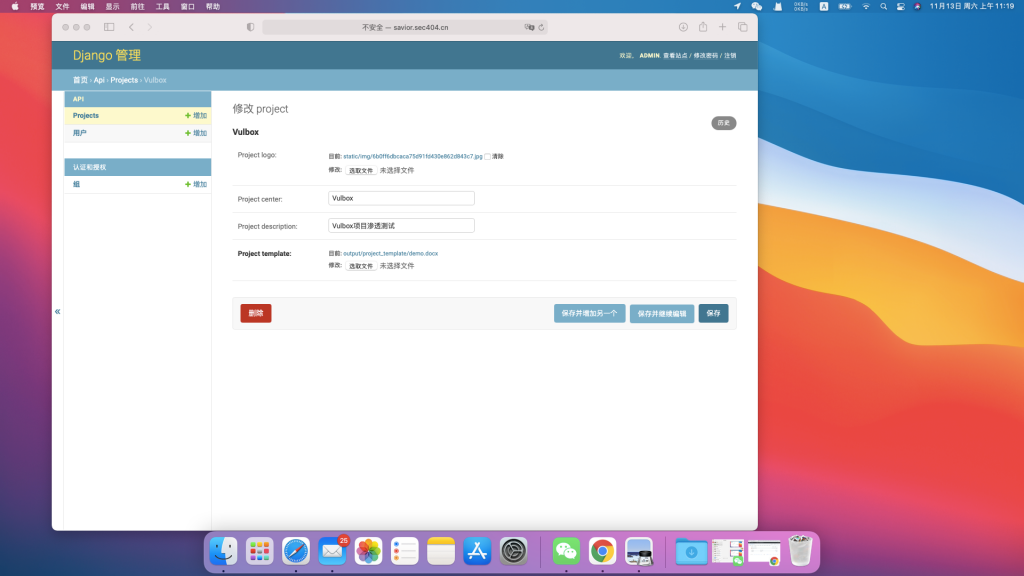1024x576 pixels.
Task: Open the Apple menu
Action: [15, 7]
